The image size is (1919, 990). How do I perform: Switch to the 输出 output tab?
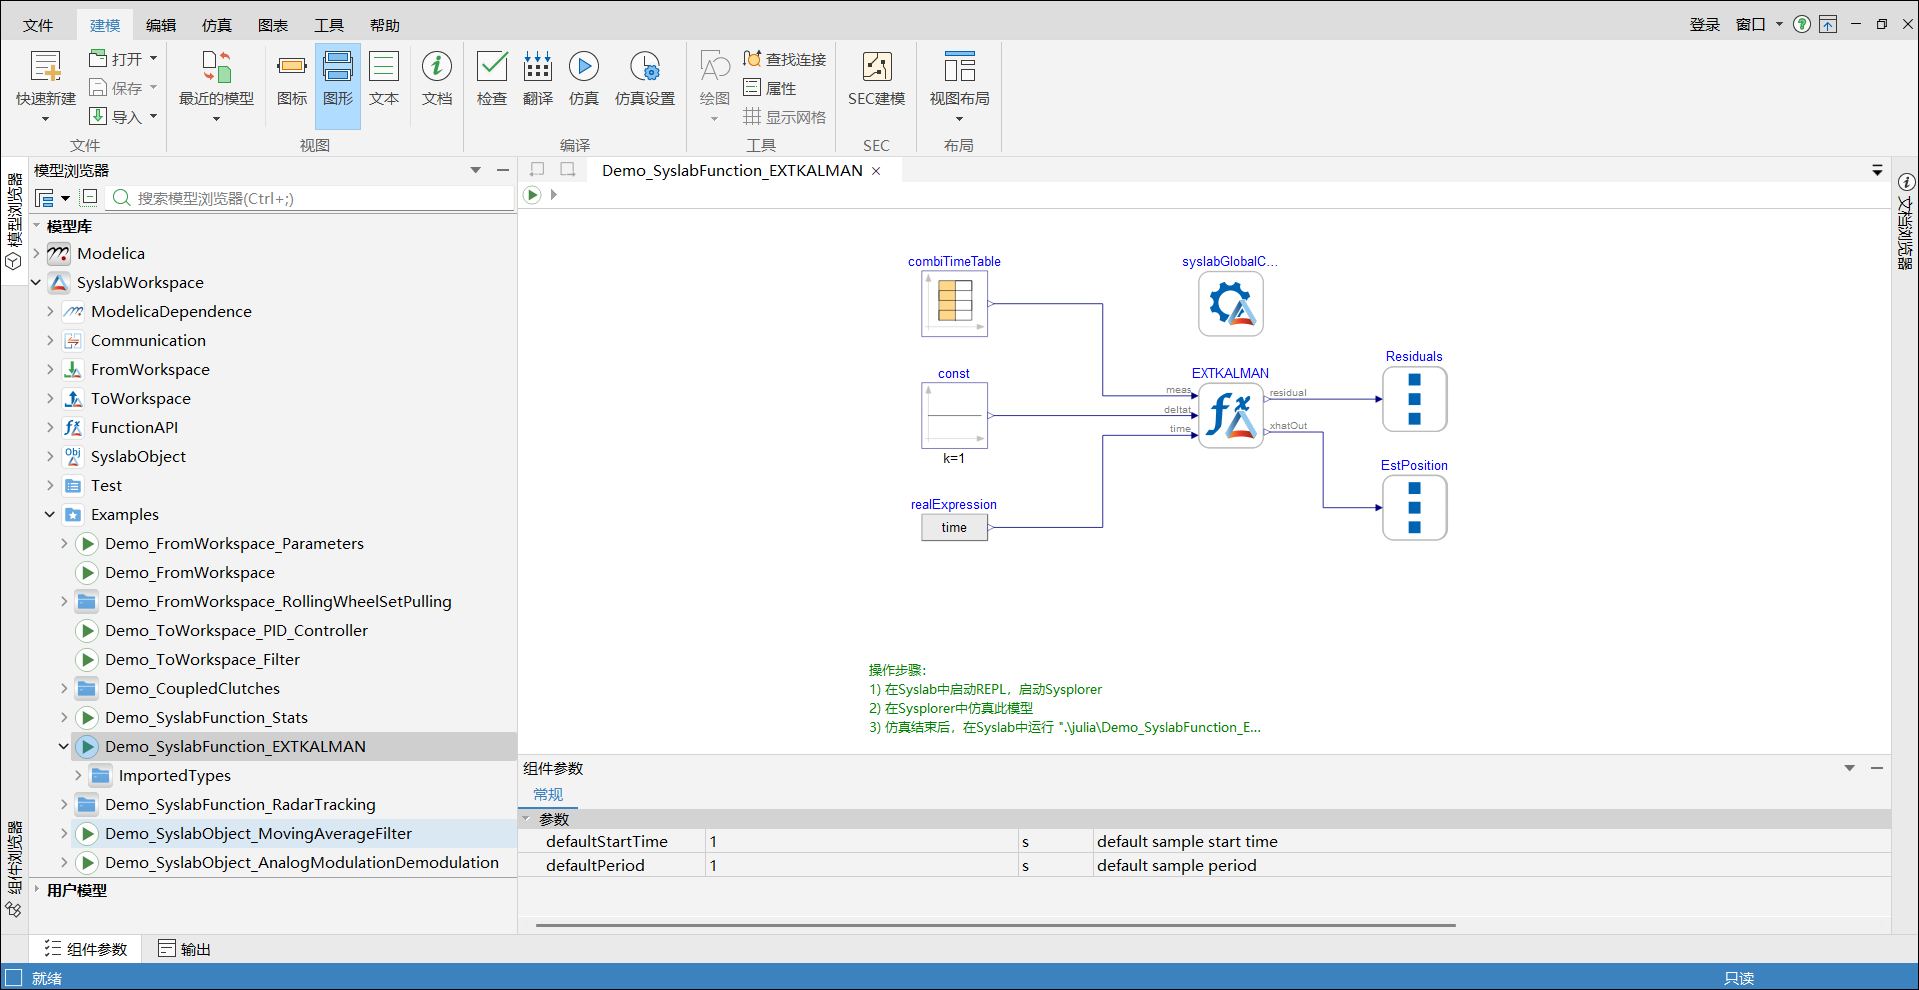[185, 949]
